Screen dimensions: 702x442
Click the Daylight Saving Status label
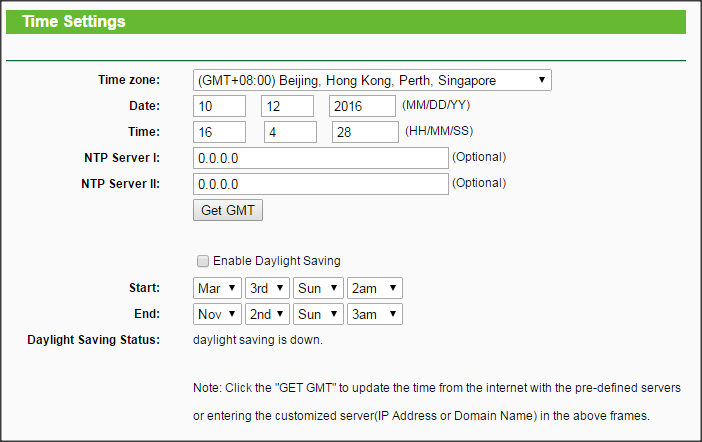pyautogui.click(x=94, y=340)
